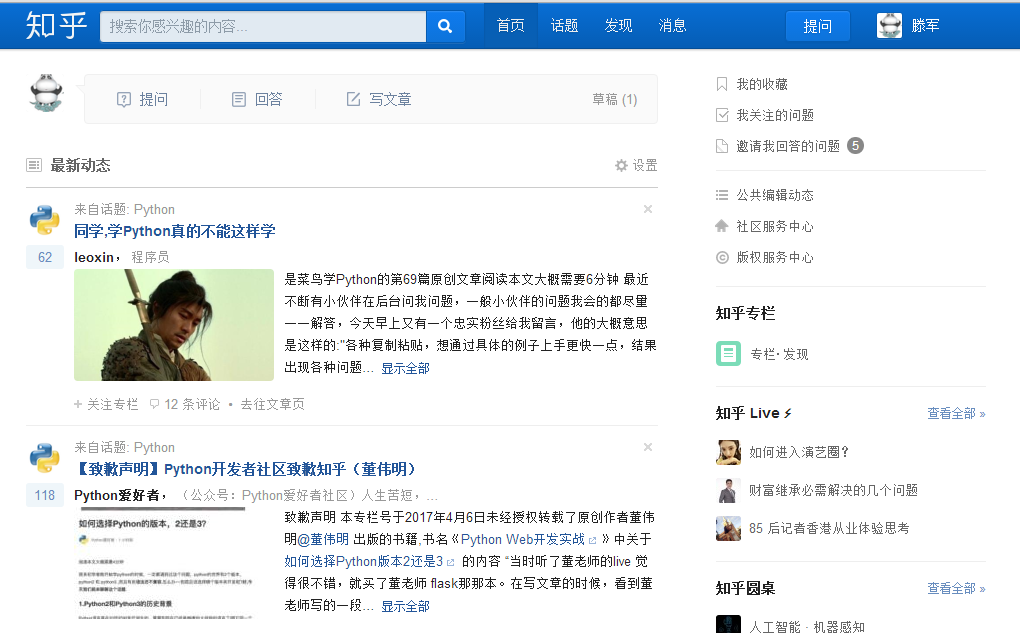Expand second article with 显示全部
This screenshot has height=633, width=1020.
pyautogui.click(x=405, y=606)
